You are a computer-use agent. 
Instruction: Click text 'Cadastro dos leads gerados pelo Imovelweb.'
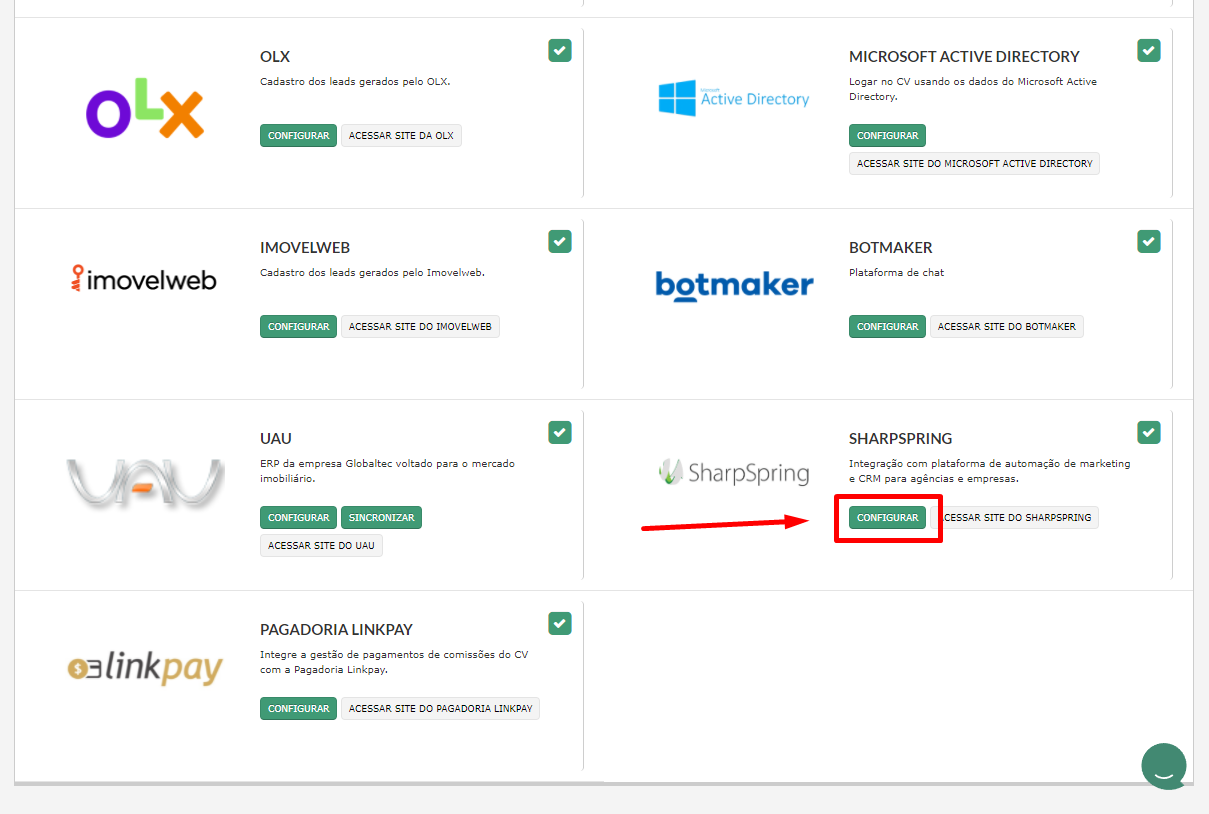click(x=372, y=273)
